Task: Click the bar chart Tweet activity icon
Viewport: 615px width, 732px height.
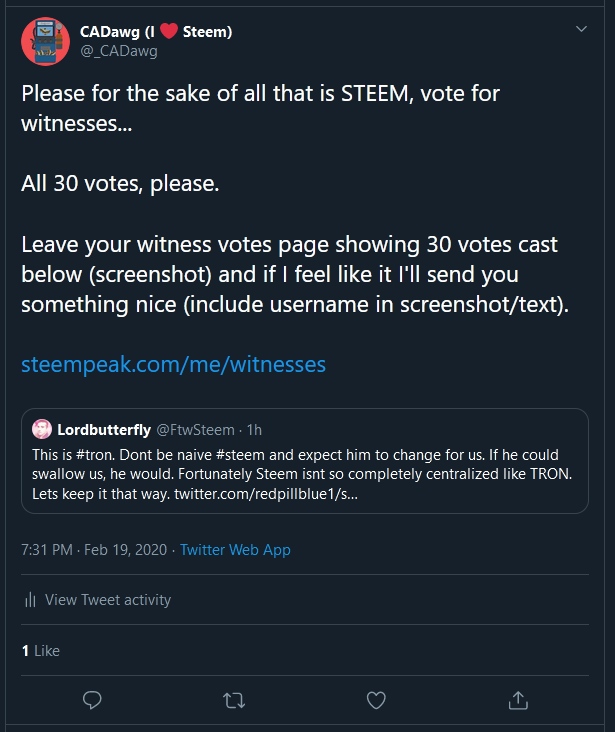Action: tap(29, 600)
